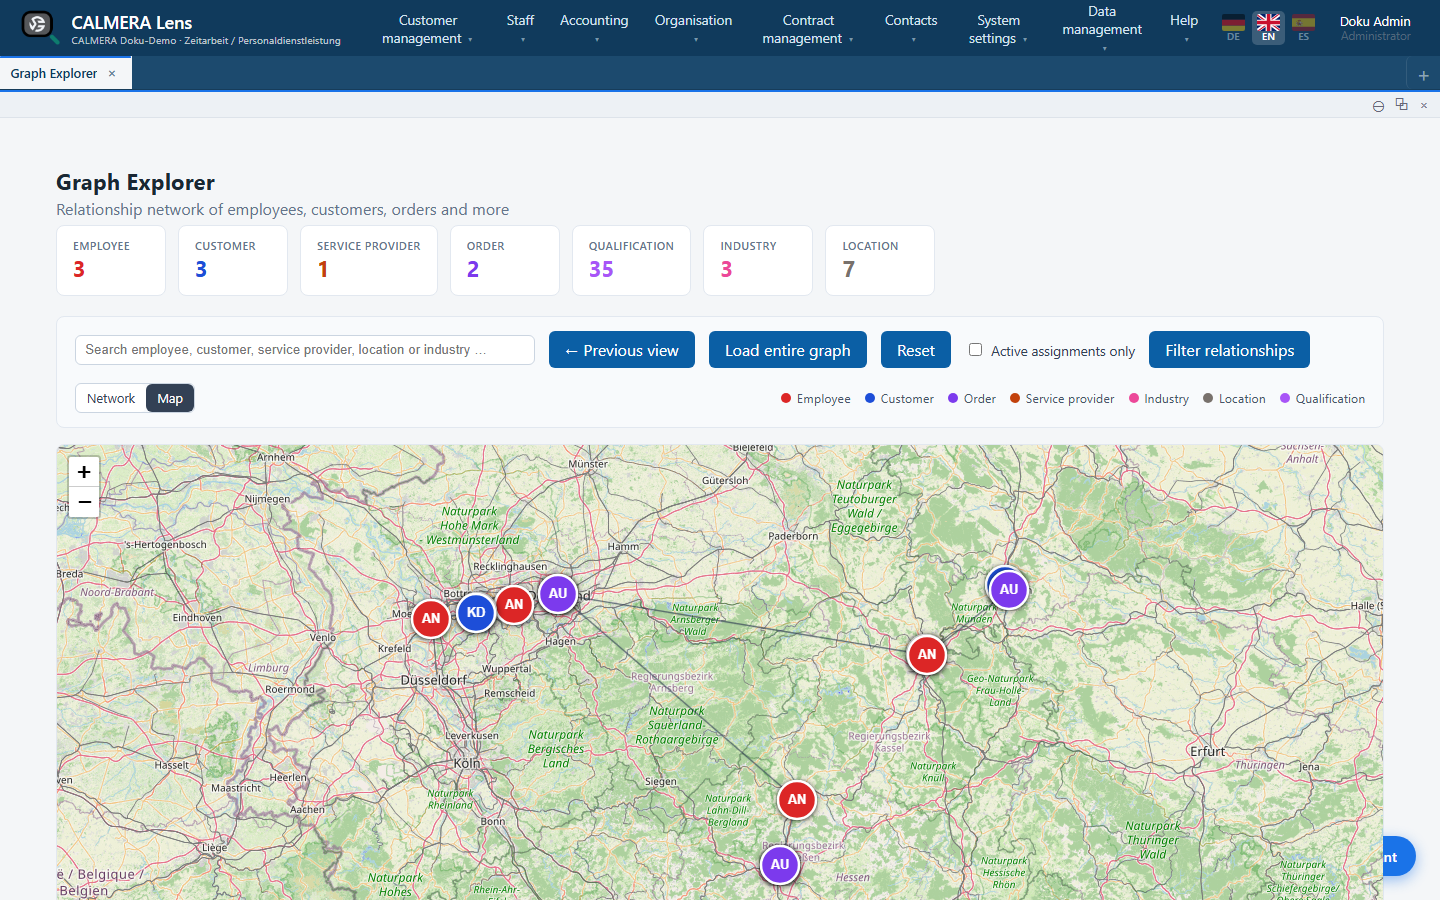Viewport: 1440px width, 900px height.
Task: Zoom out on the map
Action: pos(84,502)
